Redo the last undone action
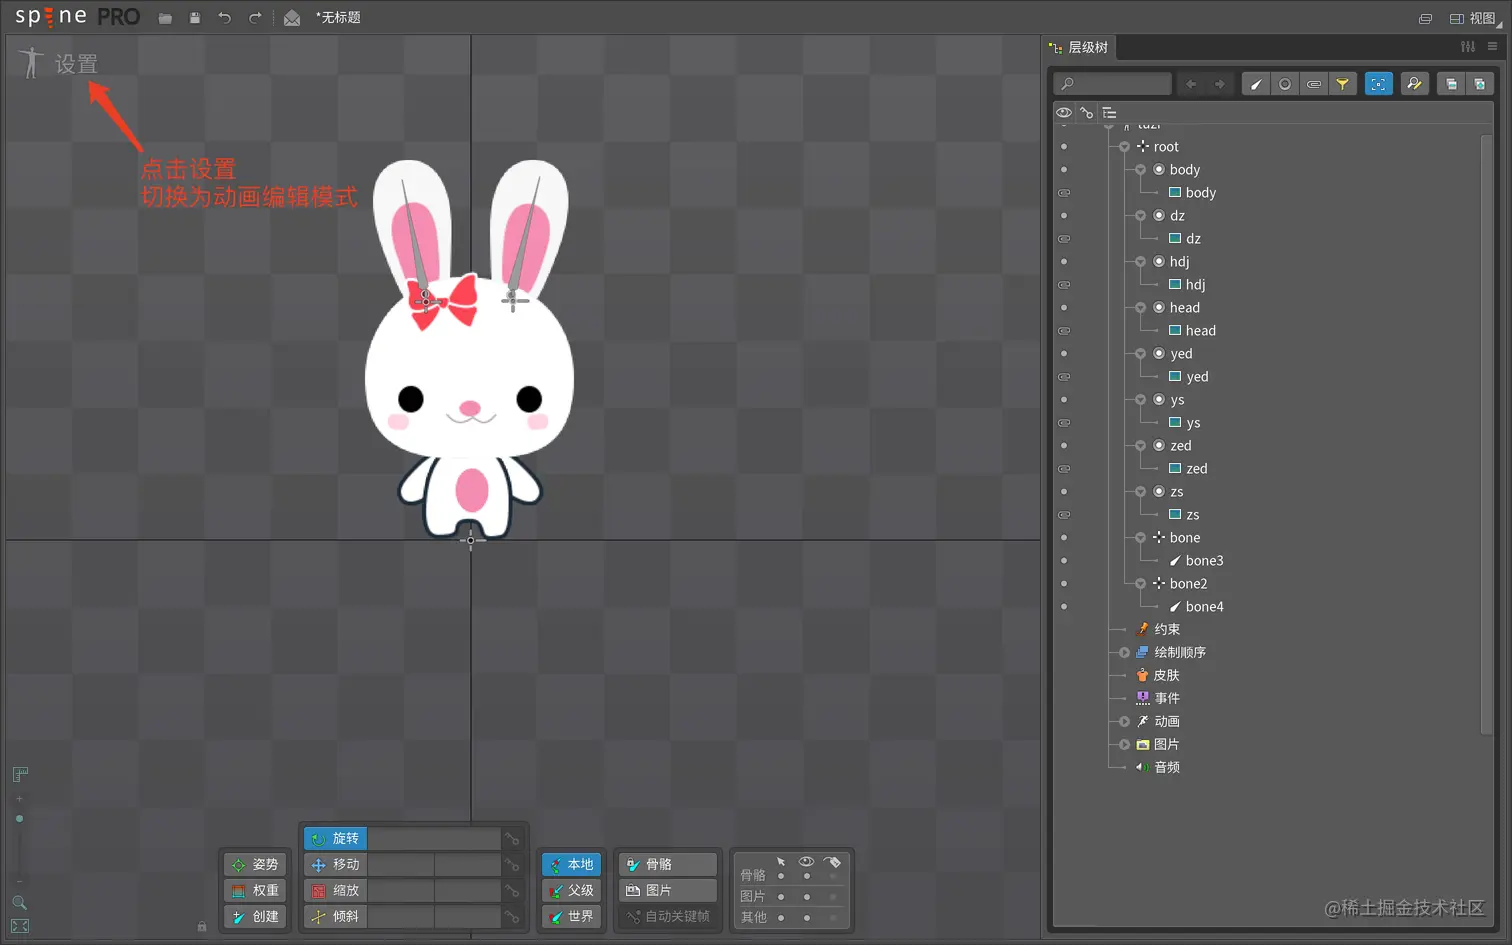 pos(255,18)
